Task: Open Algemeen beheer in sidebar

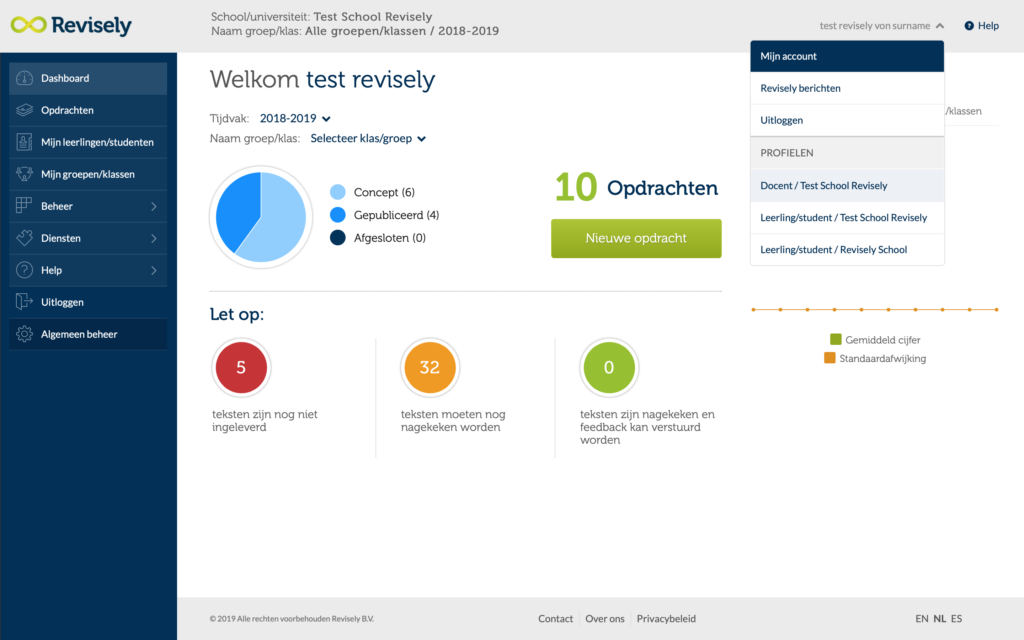Action: click(88, 334)
